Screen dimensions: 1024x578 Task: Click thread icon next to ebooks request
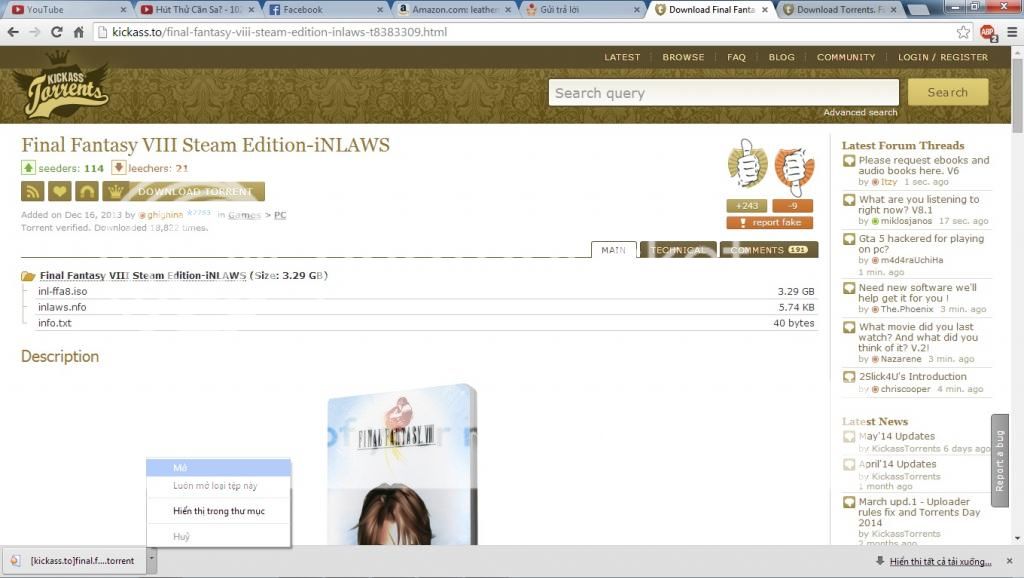pos(849,161)
